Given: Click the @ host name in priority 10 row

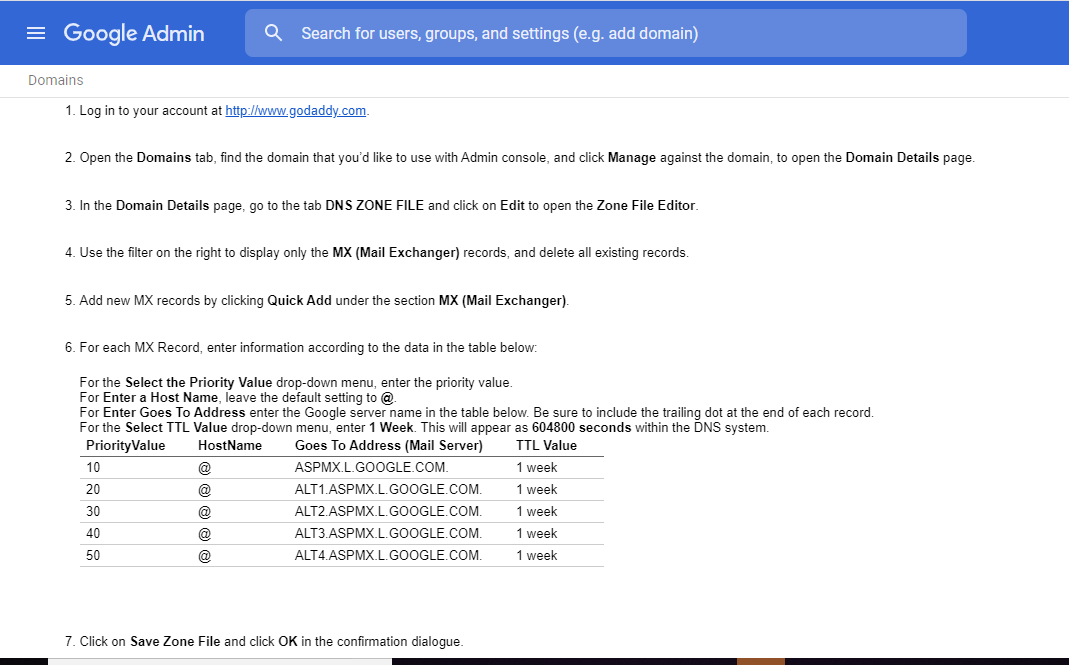Looking at the screenshot, I should click(x=205, y=467).
